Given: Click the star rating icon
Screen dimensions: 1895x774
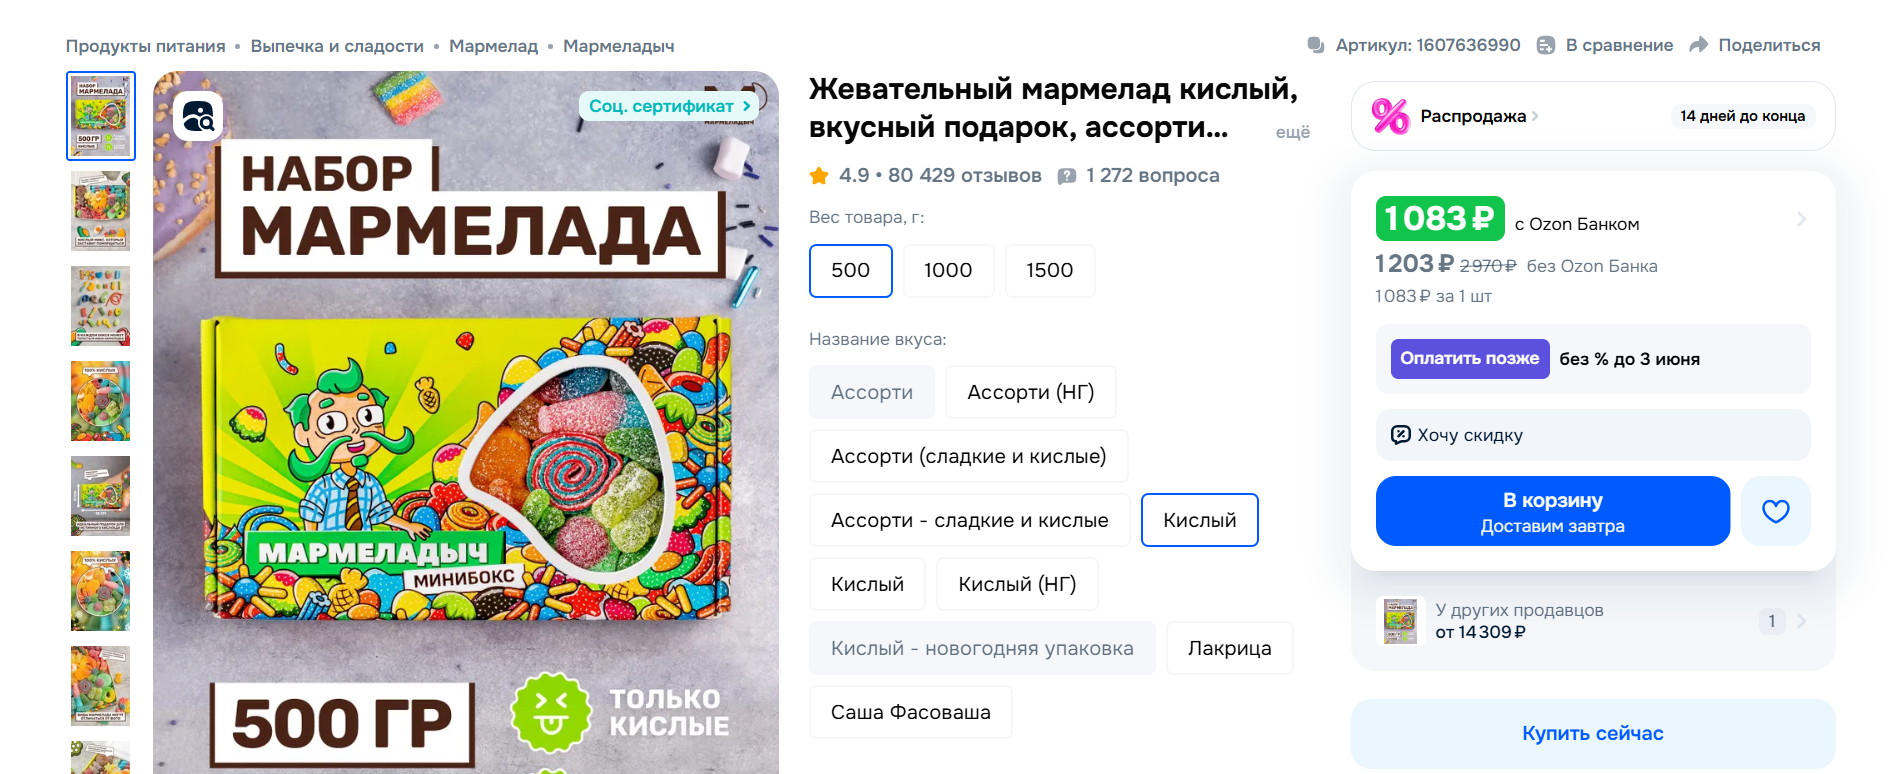Looking at the screenshot, I should pyautogui.click(x=819, y=176).
